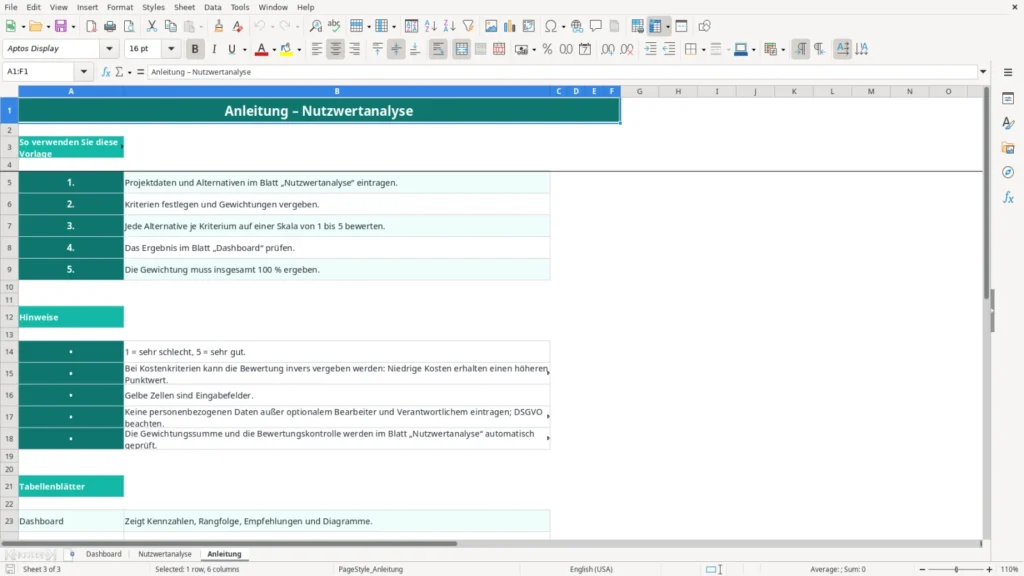
Task: Open the Sidebar Properties panel
Action: (x=1008, y=98)
